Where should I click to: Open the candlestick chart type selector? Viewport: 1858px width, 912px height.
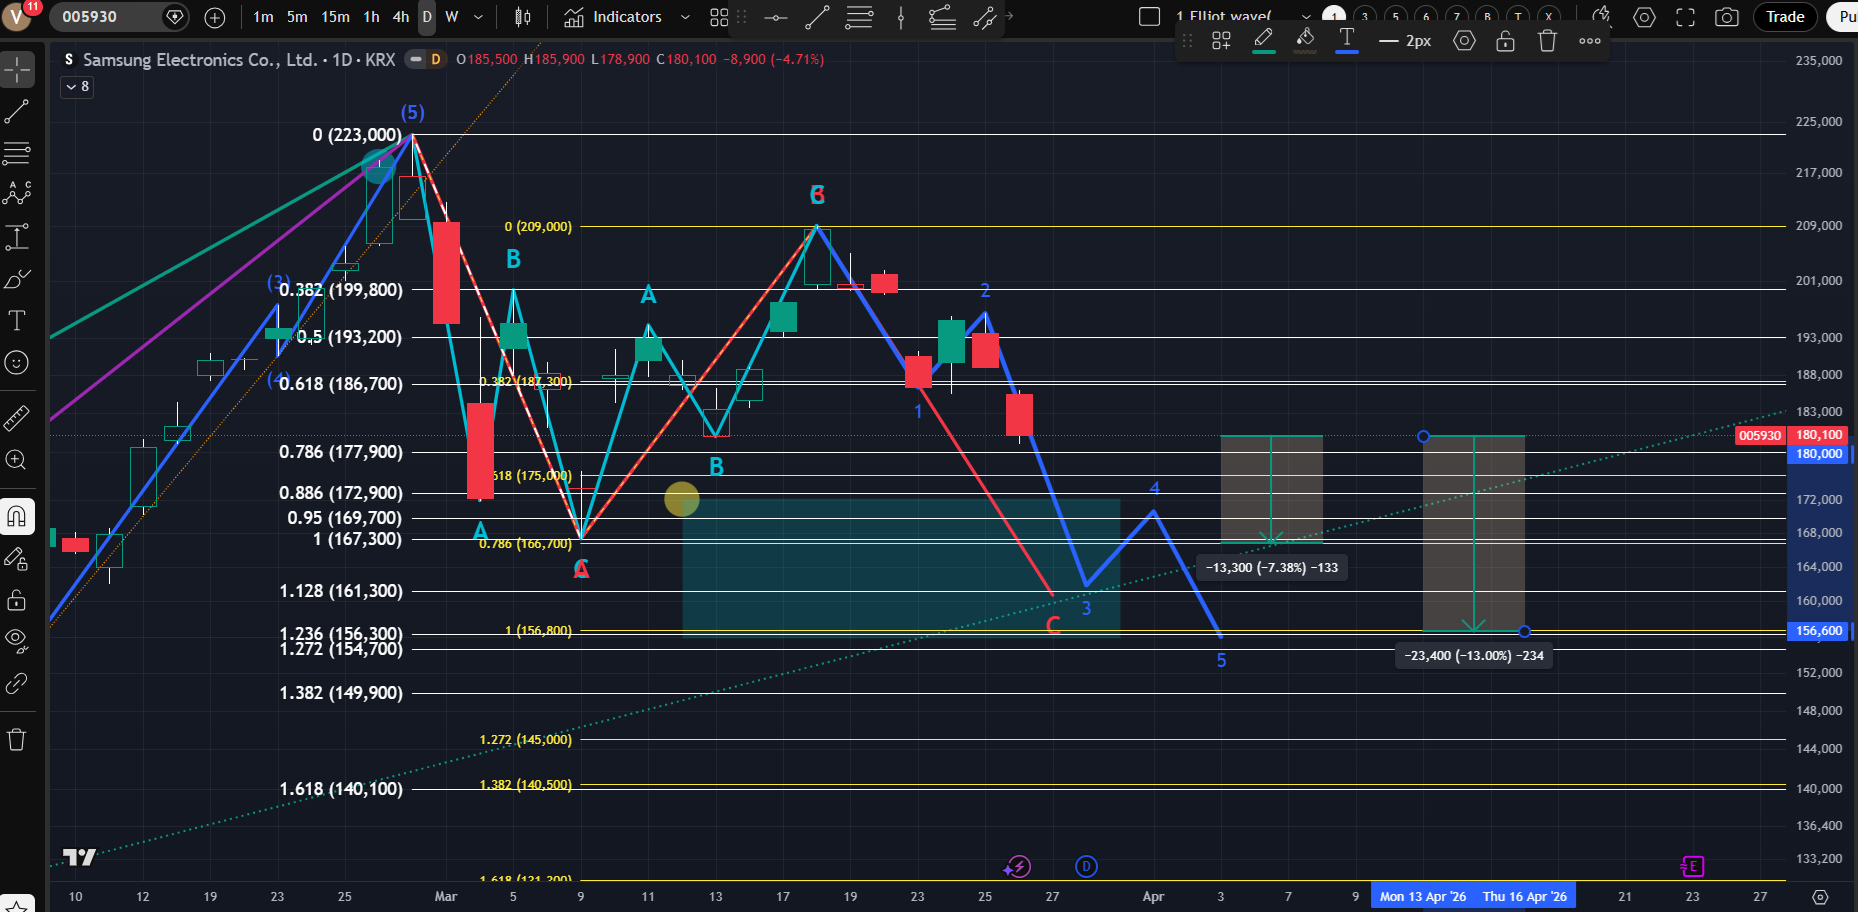point(523,17)
